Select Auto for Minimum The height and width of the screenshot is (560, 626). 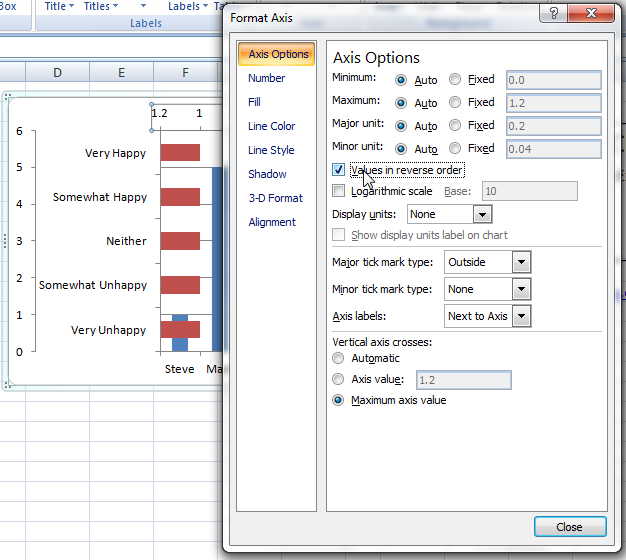pyautogui.click(x=401, y=80)
